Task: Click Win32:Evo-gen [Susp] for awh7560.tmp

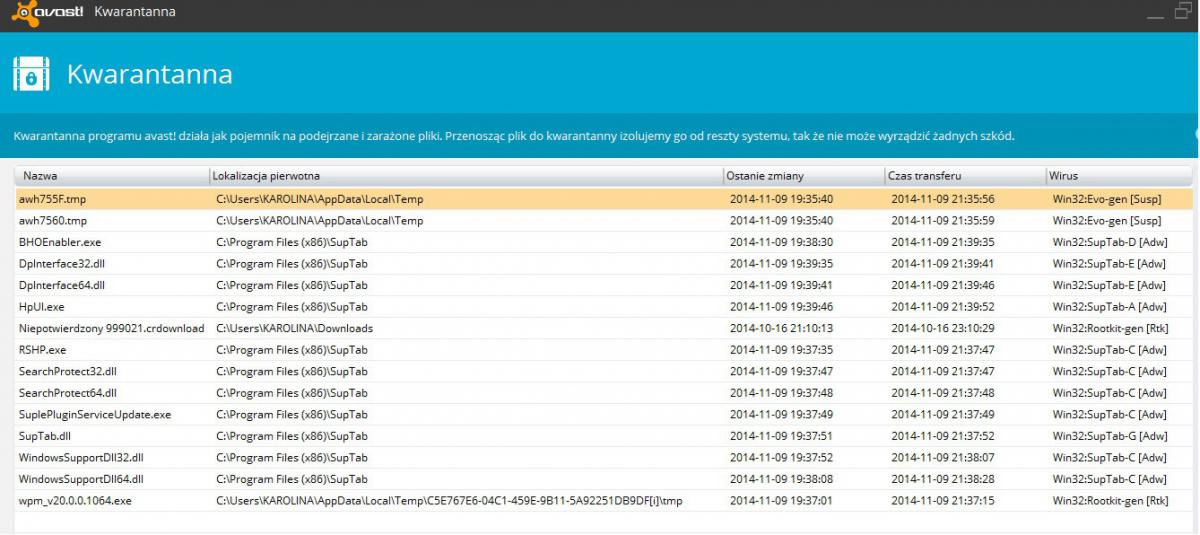Action: pyautogui.click(x=1107, y=220)
